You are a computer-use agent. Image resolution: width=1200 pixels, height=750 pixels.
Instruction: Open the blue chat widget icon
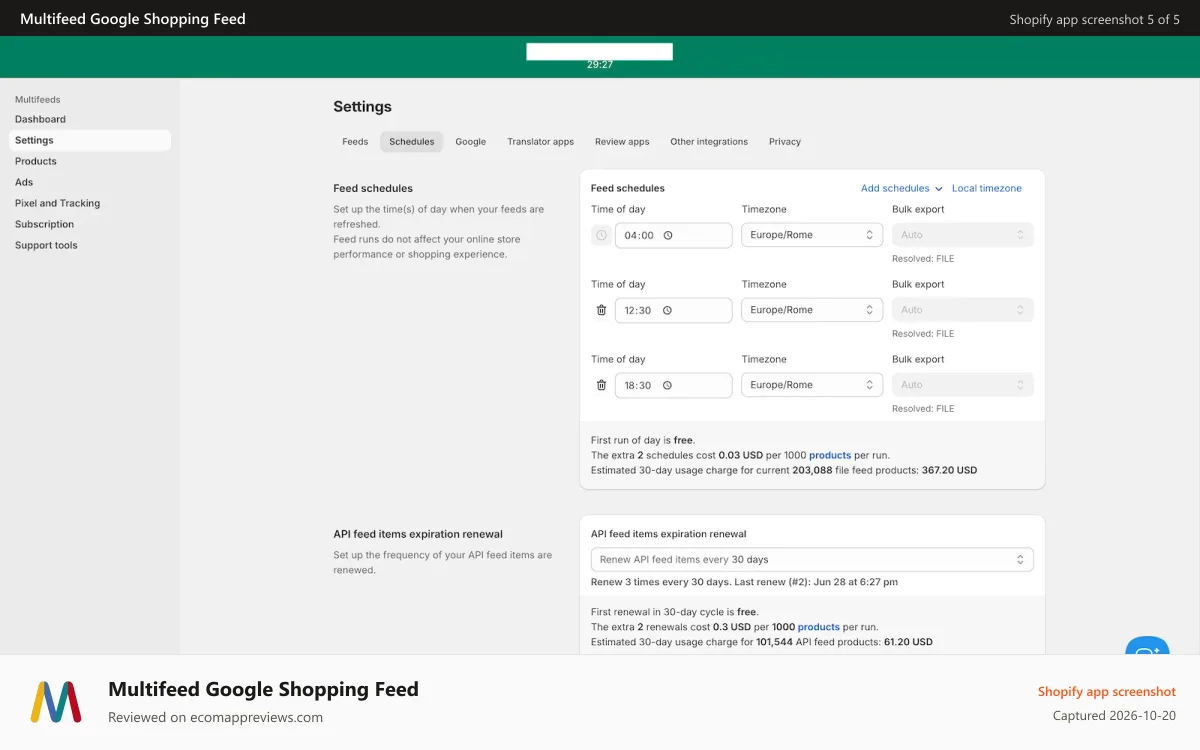[x=1147, y=647]
